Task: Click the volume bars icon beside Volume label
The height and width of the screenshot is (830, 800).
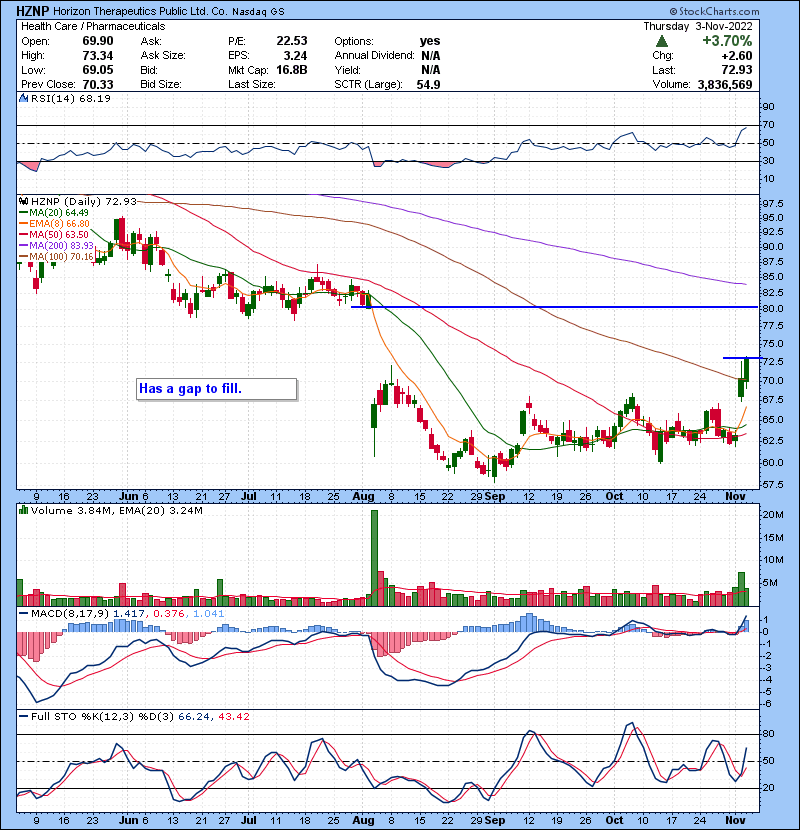Action: [x=23, y=510]
